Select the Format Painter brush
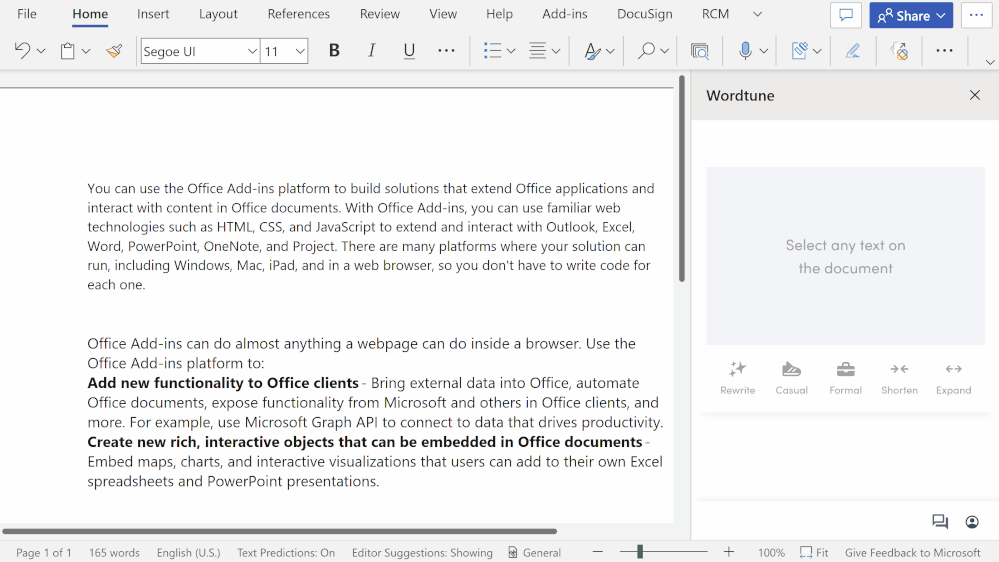 tap(115, 51)
